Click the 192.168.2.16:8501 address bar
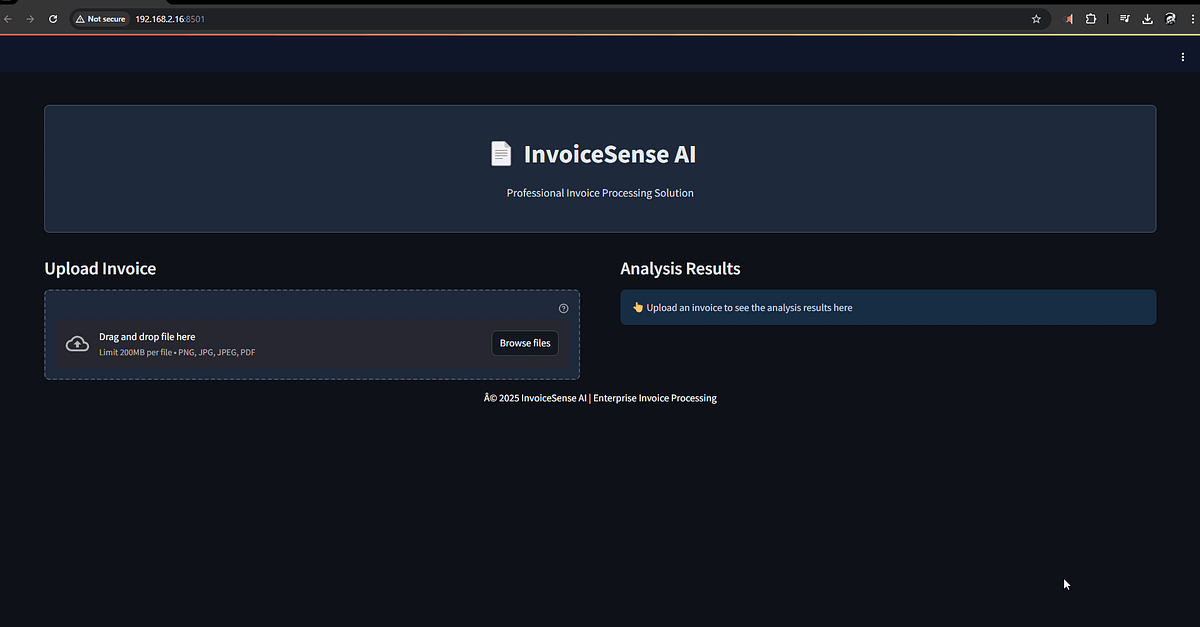Viewport: 1200px width, 627px height. point(170,18)
